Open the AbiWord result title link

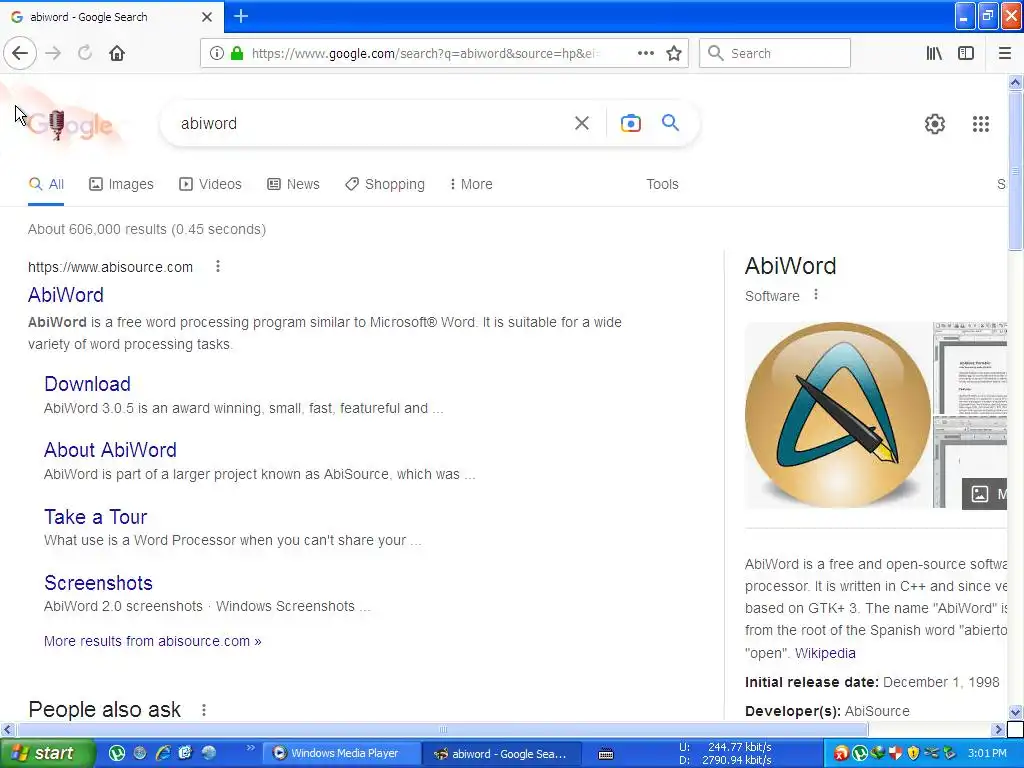pos(66,295)
